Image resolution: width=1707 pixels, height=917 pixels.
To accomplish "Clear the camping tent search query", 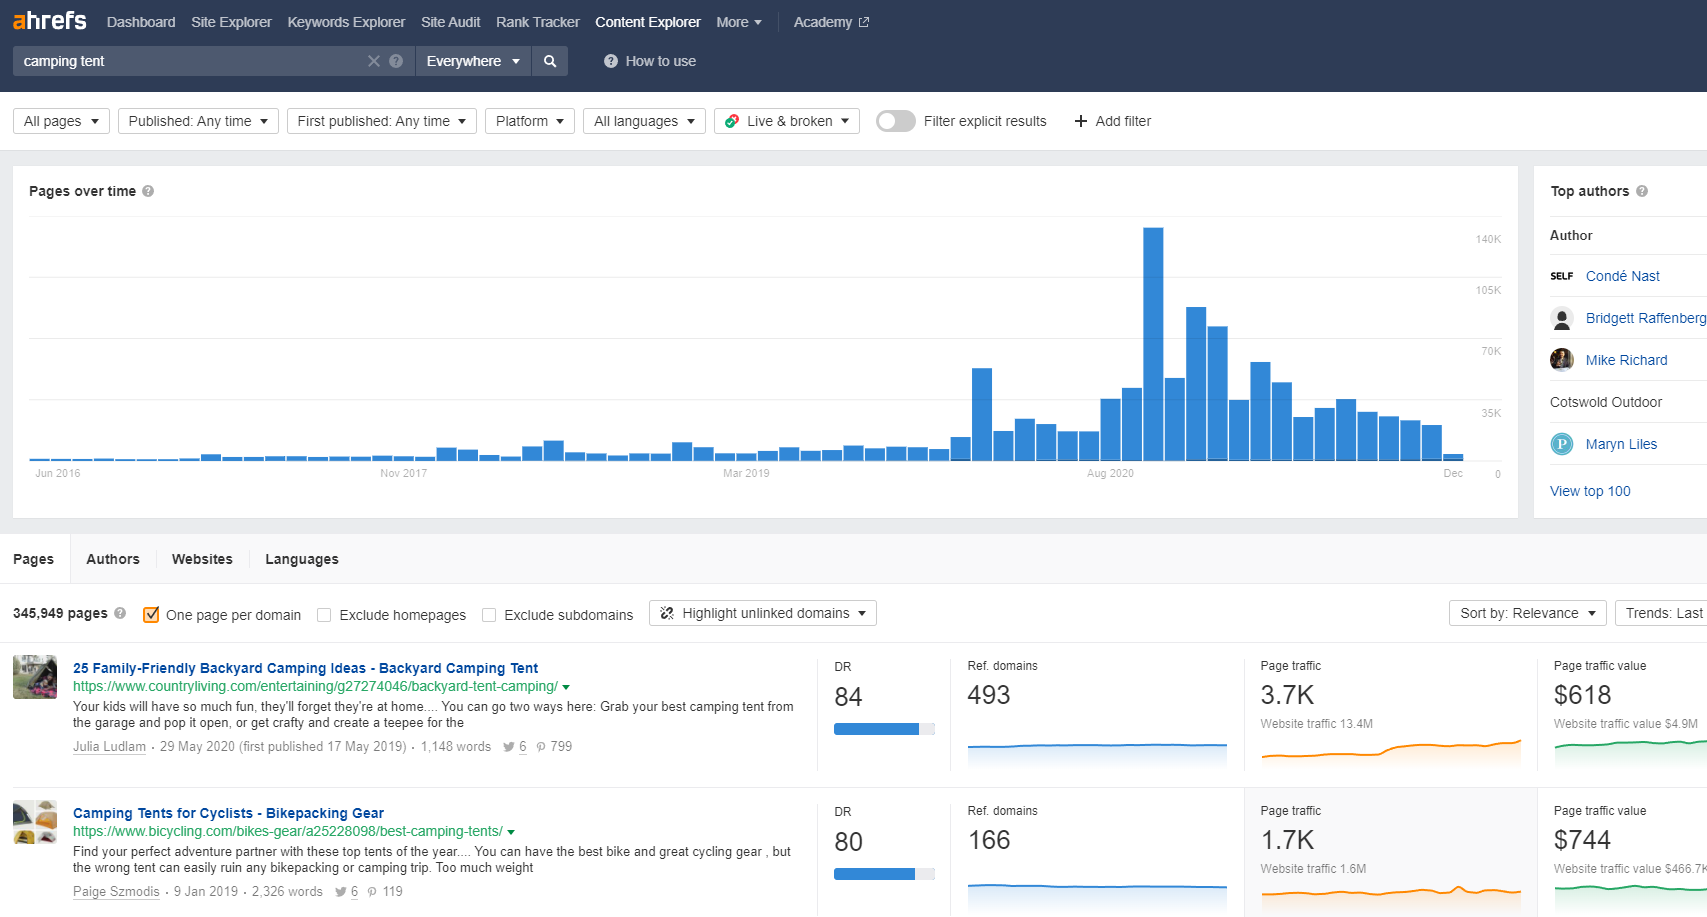I will point(374,61).
